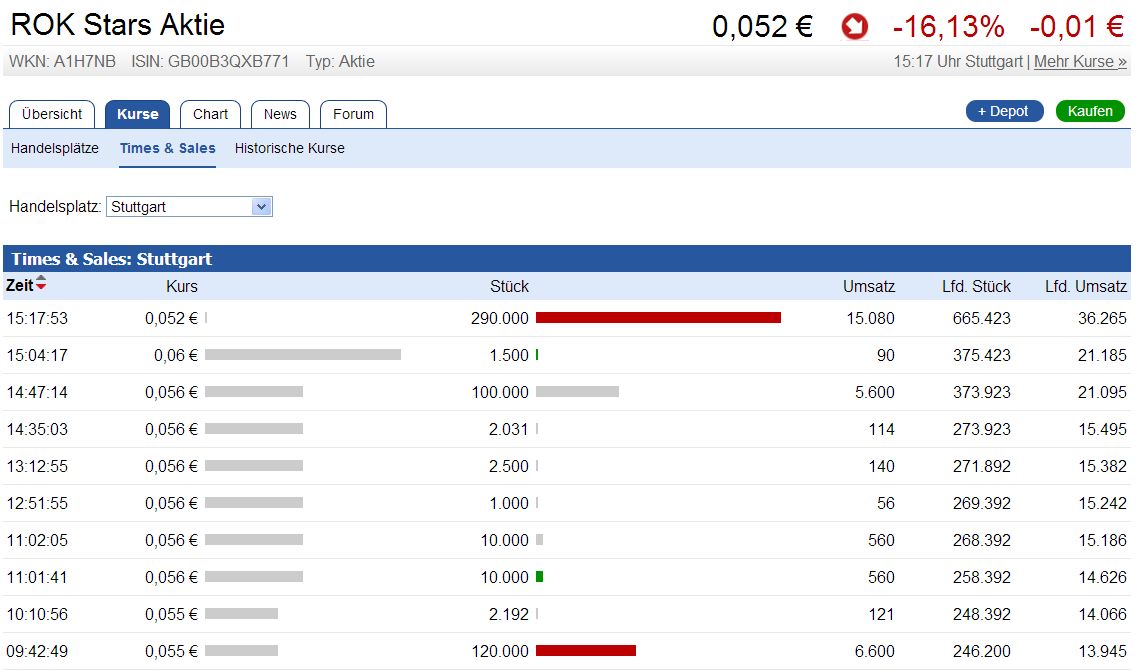
Task: Click the green Kaufen button
Action: coord(1090,111)
